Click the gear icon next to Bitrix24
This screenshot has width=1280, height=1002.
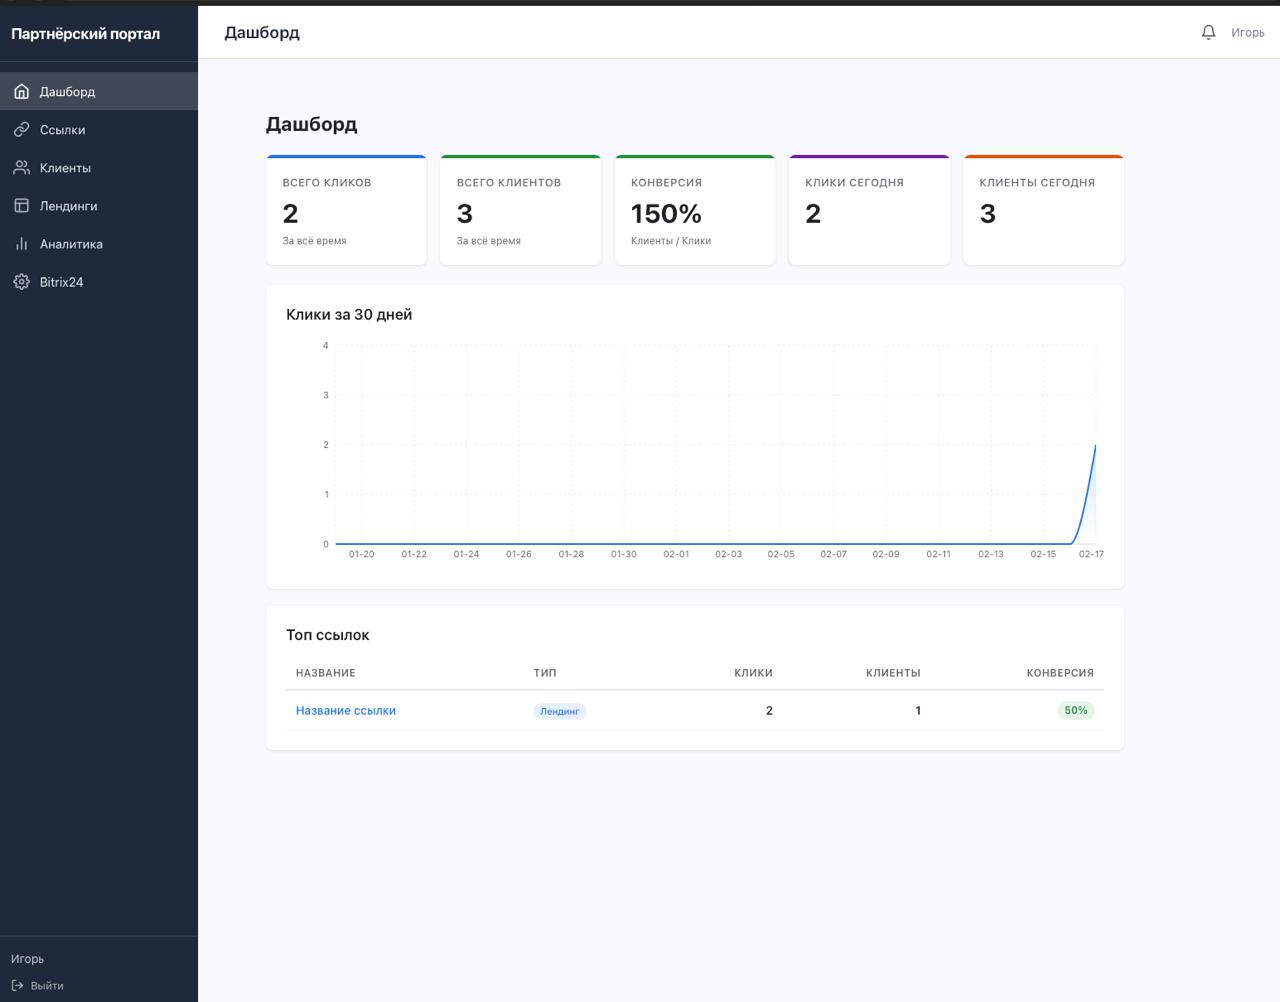(x=21, y=282)
